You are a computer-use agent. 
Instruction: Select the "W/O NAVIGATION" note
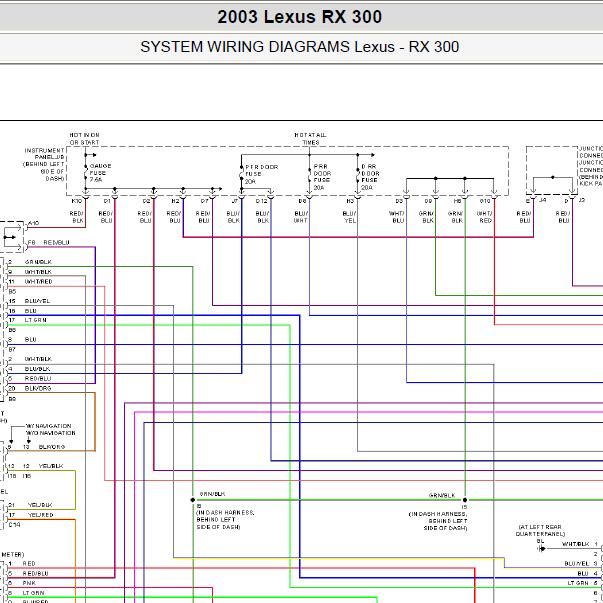coord(50,433)
